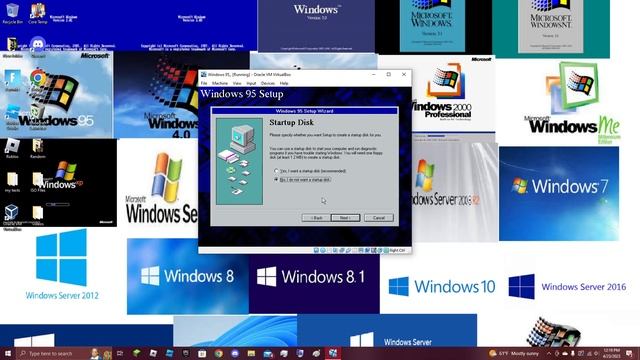The width and height of the screenshot is (640, 360).
Task: Open the Help menu in VirtualBox
Action: point(284,83)
